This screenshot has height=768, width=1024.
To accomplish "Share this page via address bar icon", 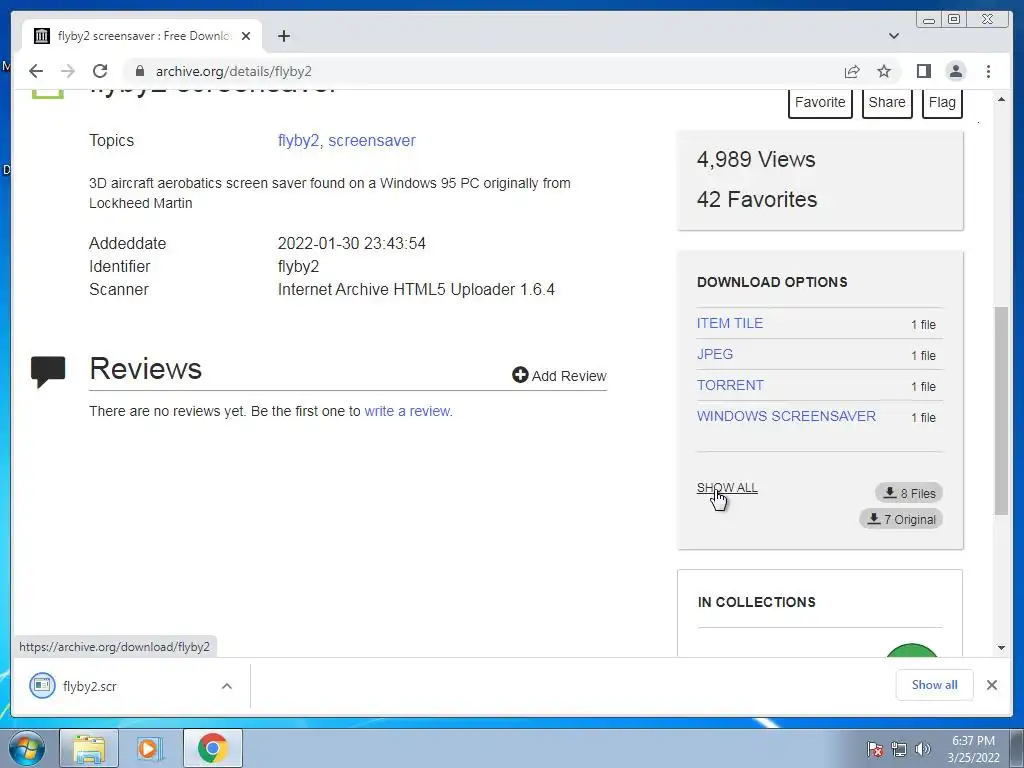I will pos(852,71).
